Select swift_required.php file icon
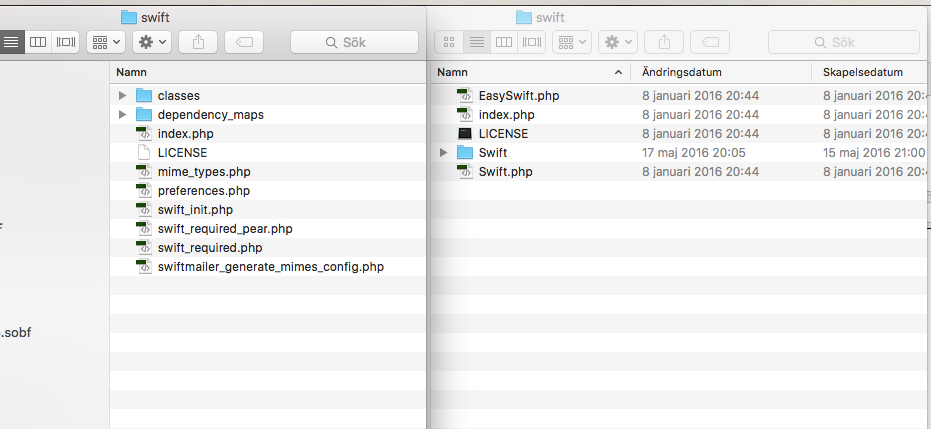 pos(144,247)
